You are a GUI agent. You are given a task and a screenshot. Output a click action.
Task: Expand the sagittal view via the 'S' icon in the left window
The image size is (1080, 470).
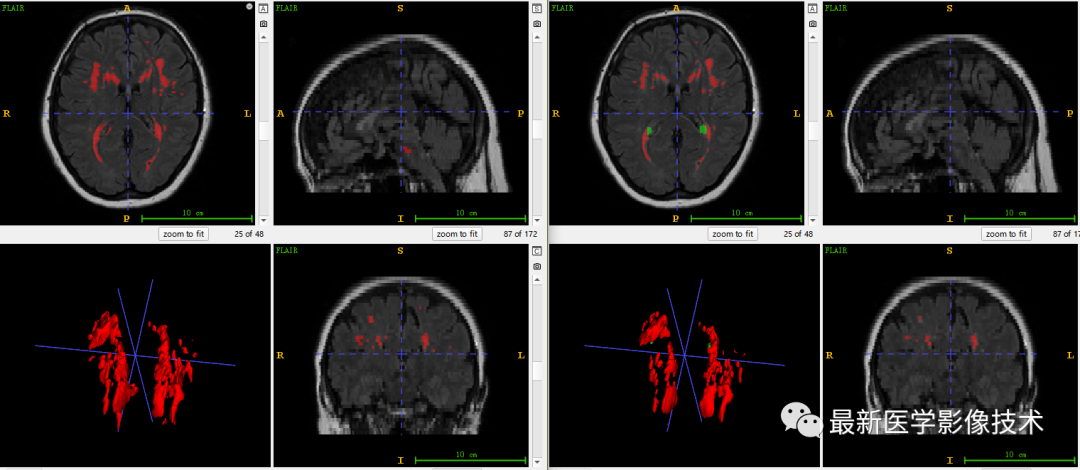[x=537, y=8]
